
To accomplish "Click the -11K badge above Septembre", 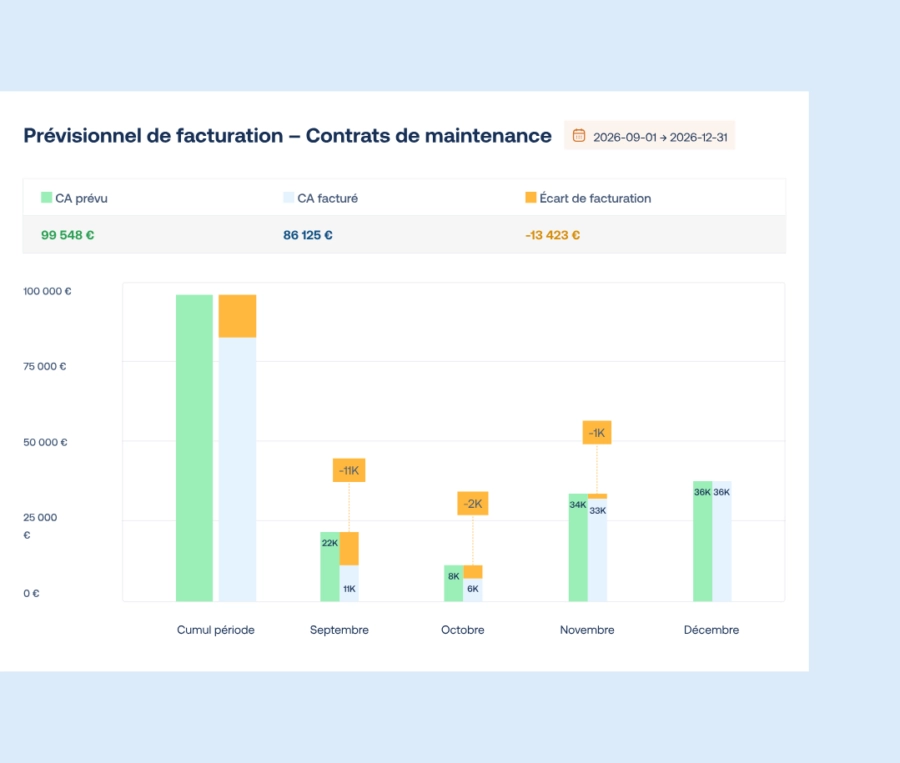I will pyautogui.click(x=348, y=469).
